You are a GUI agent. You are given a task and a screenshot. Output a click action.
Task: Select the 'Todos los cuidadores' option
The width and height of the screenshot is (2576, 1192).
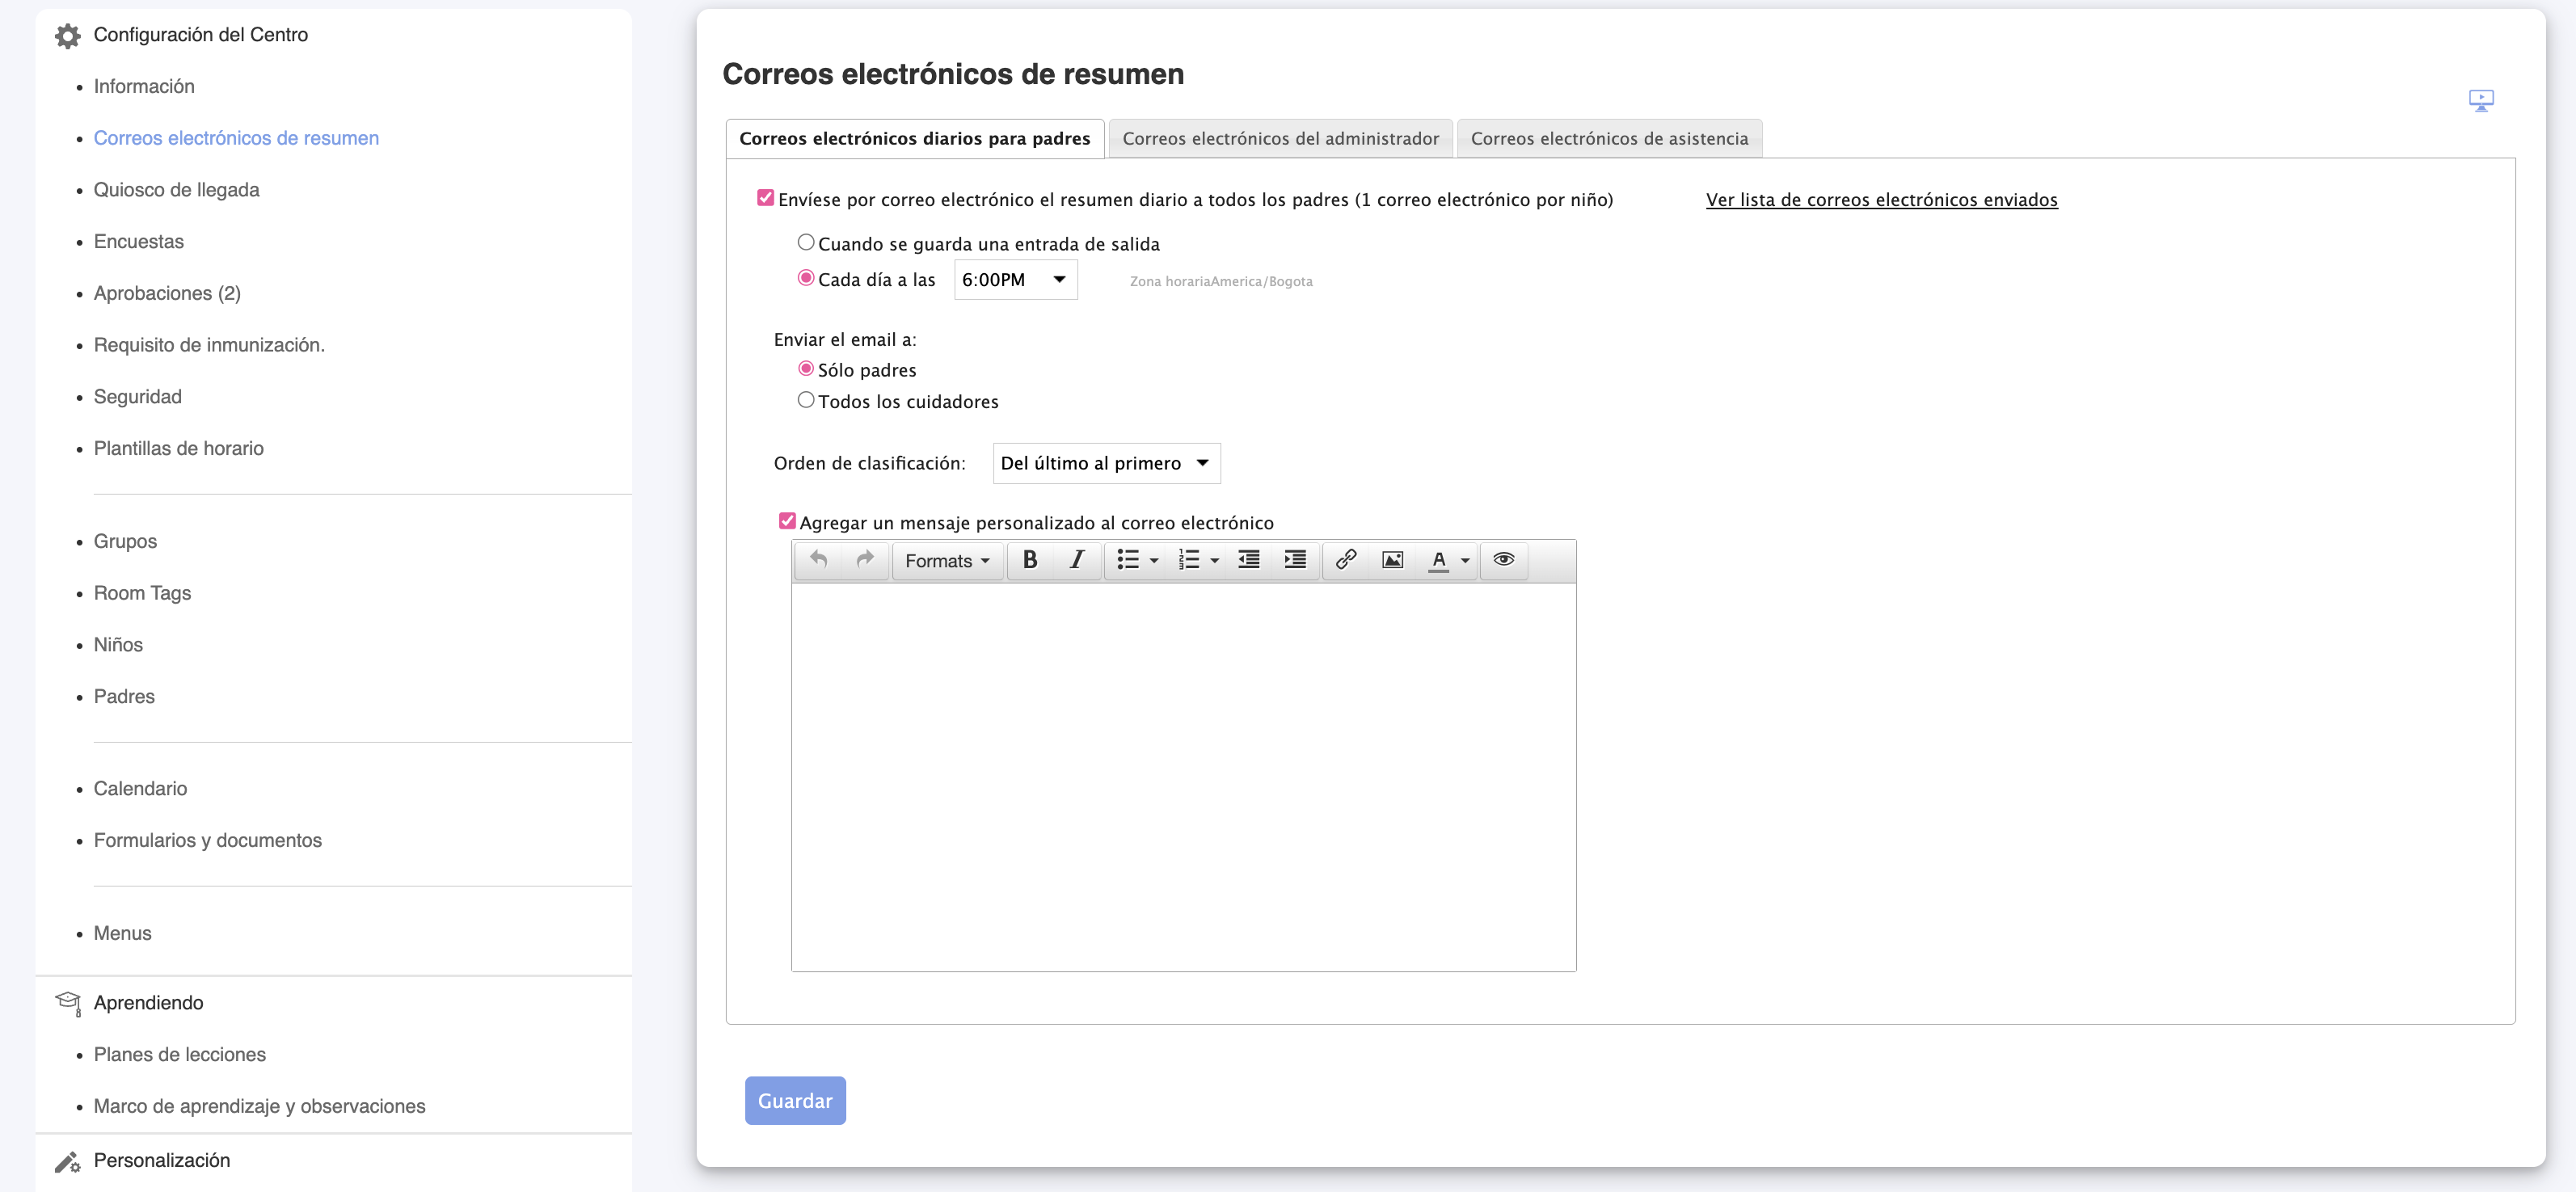coord(805,400)
